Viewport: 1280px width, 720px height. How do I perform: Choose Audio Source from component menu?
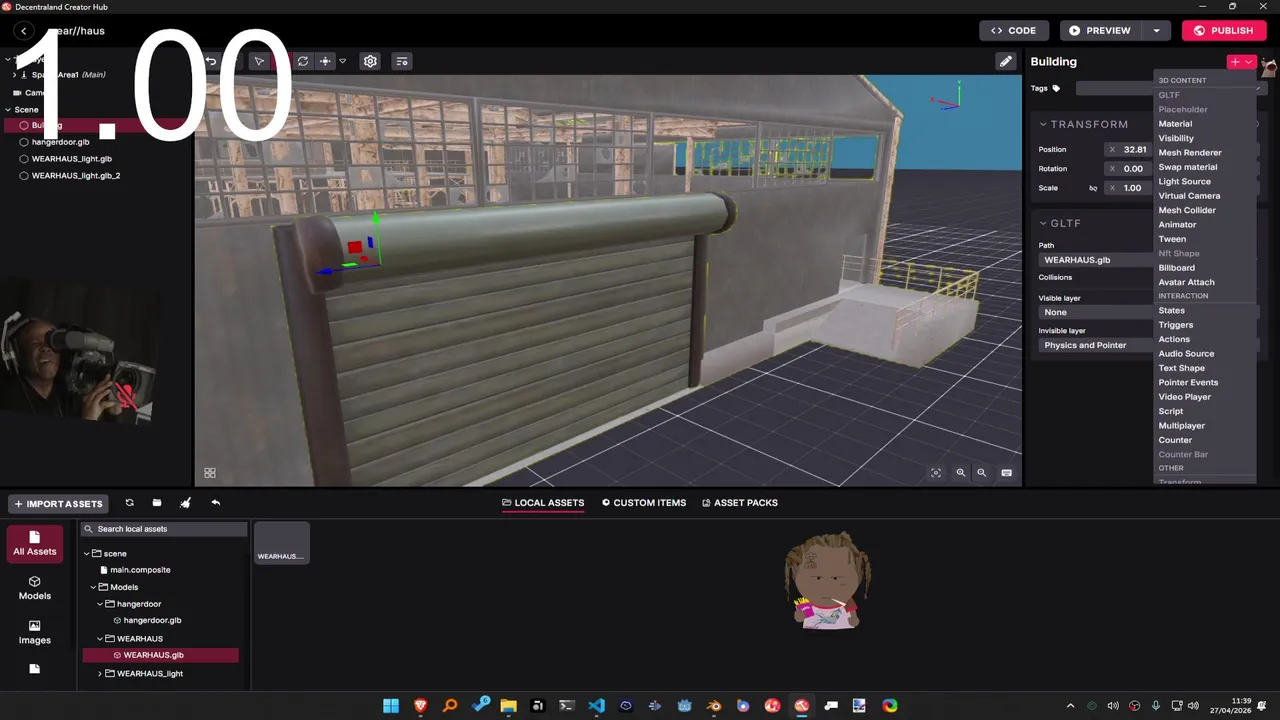pos(1205,354)
